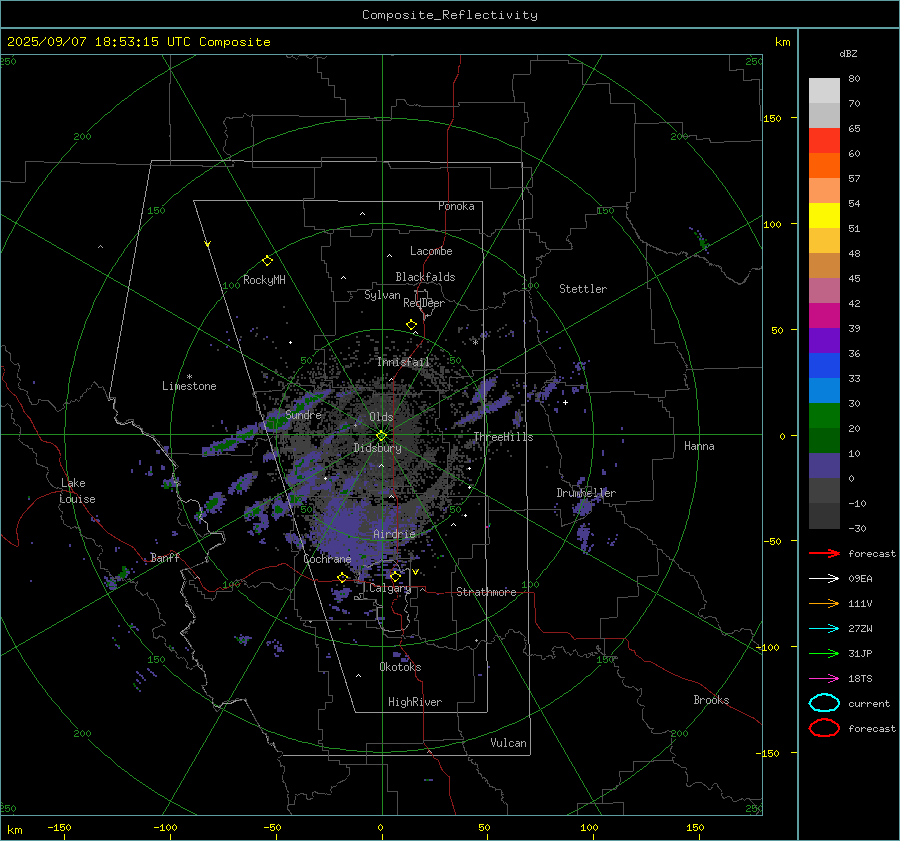Click the green 31JP arrow in legend
Image resolution: width=900 pixels, height=841 pixels.
[x=824, y=653]
